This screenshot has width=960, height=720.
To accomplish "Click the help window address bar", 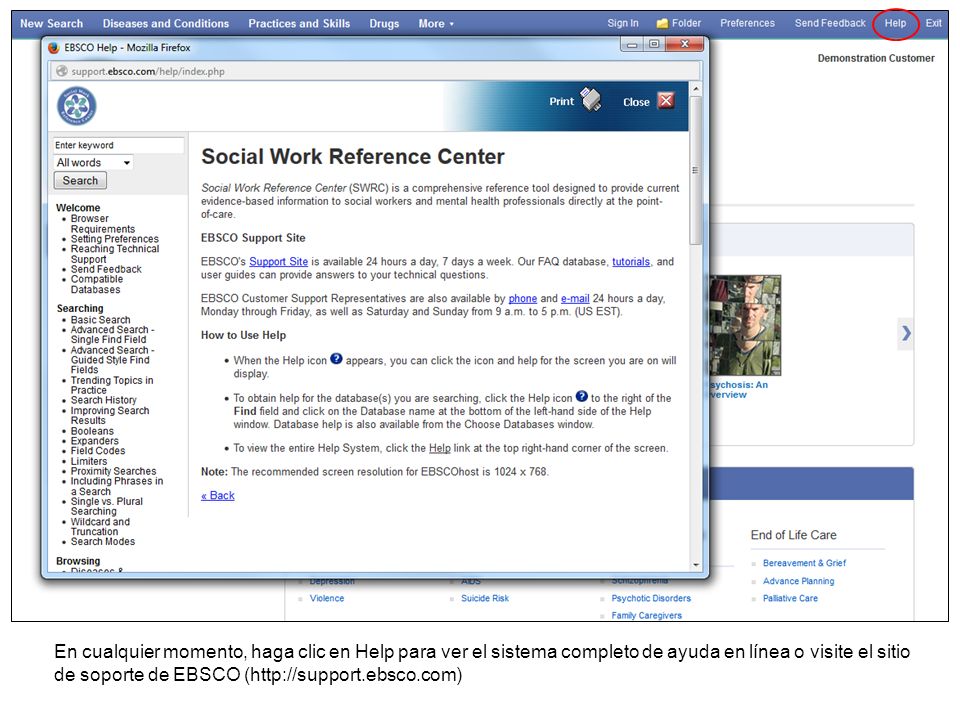I will pos(375,71).
